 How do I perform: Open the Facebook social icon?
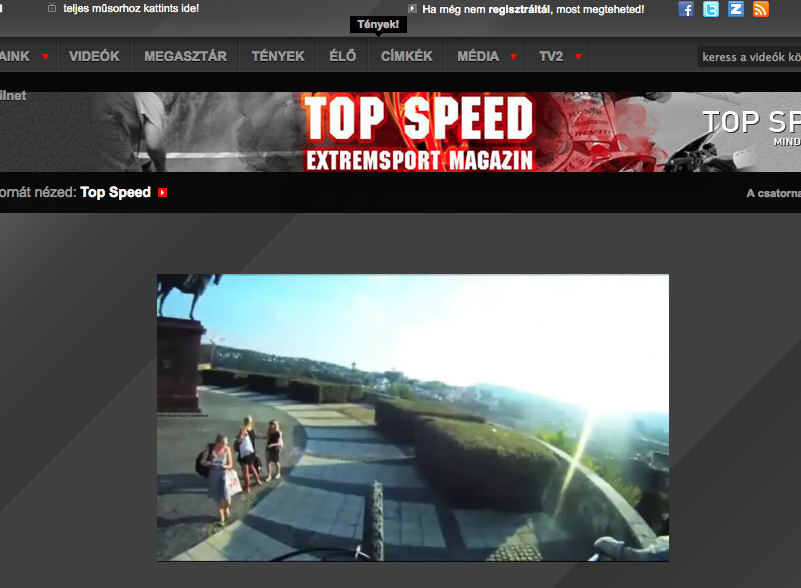pyautogui.click(x=686, y=9)
